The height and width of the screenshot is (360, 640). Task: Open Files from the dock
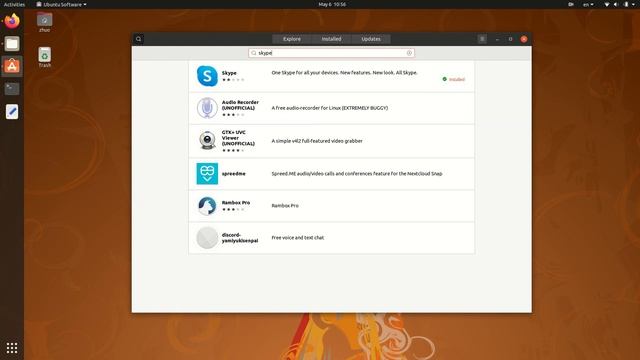click(x=12, y=44)
